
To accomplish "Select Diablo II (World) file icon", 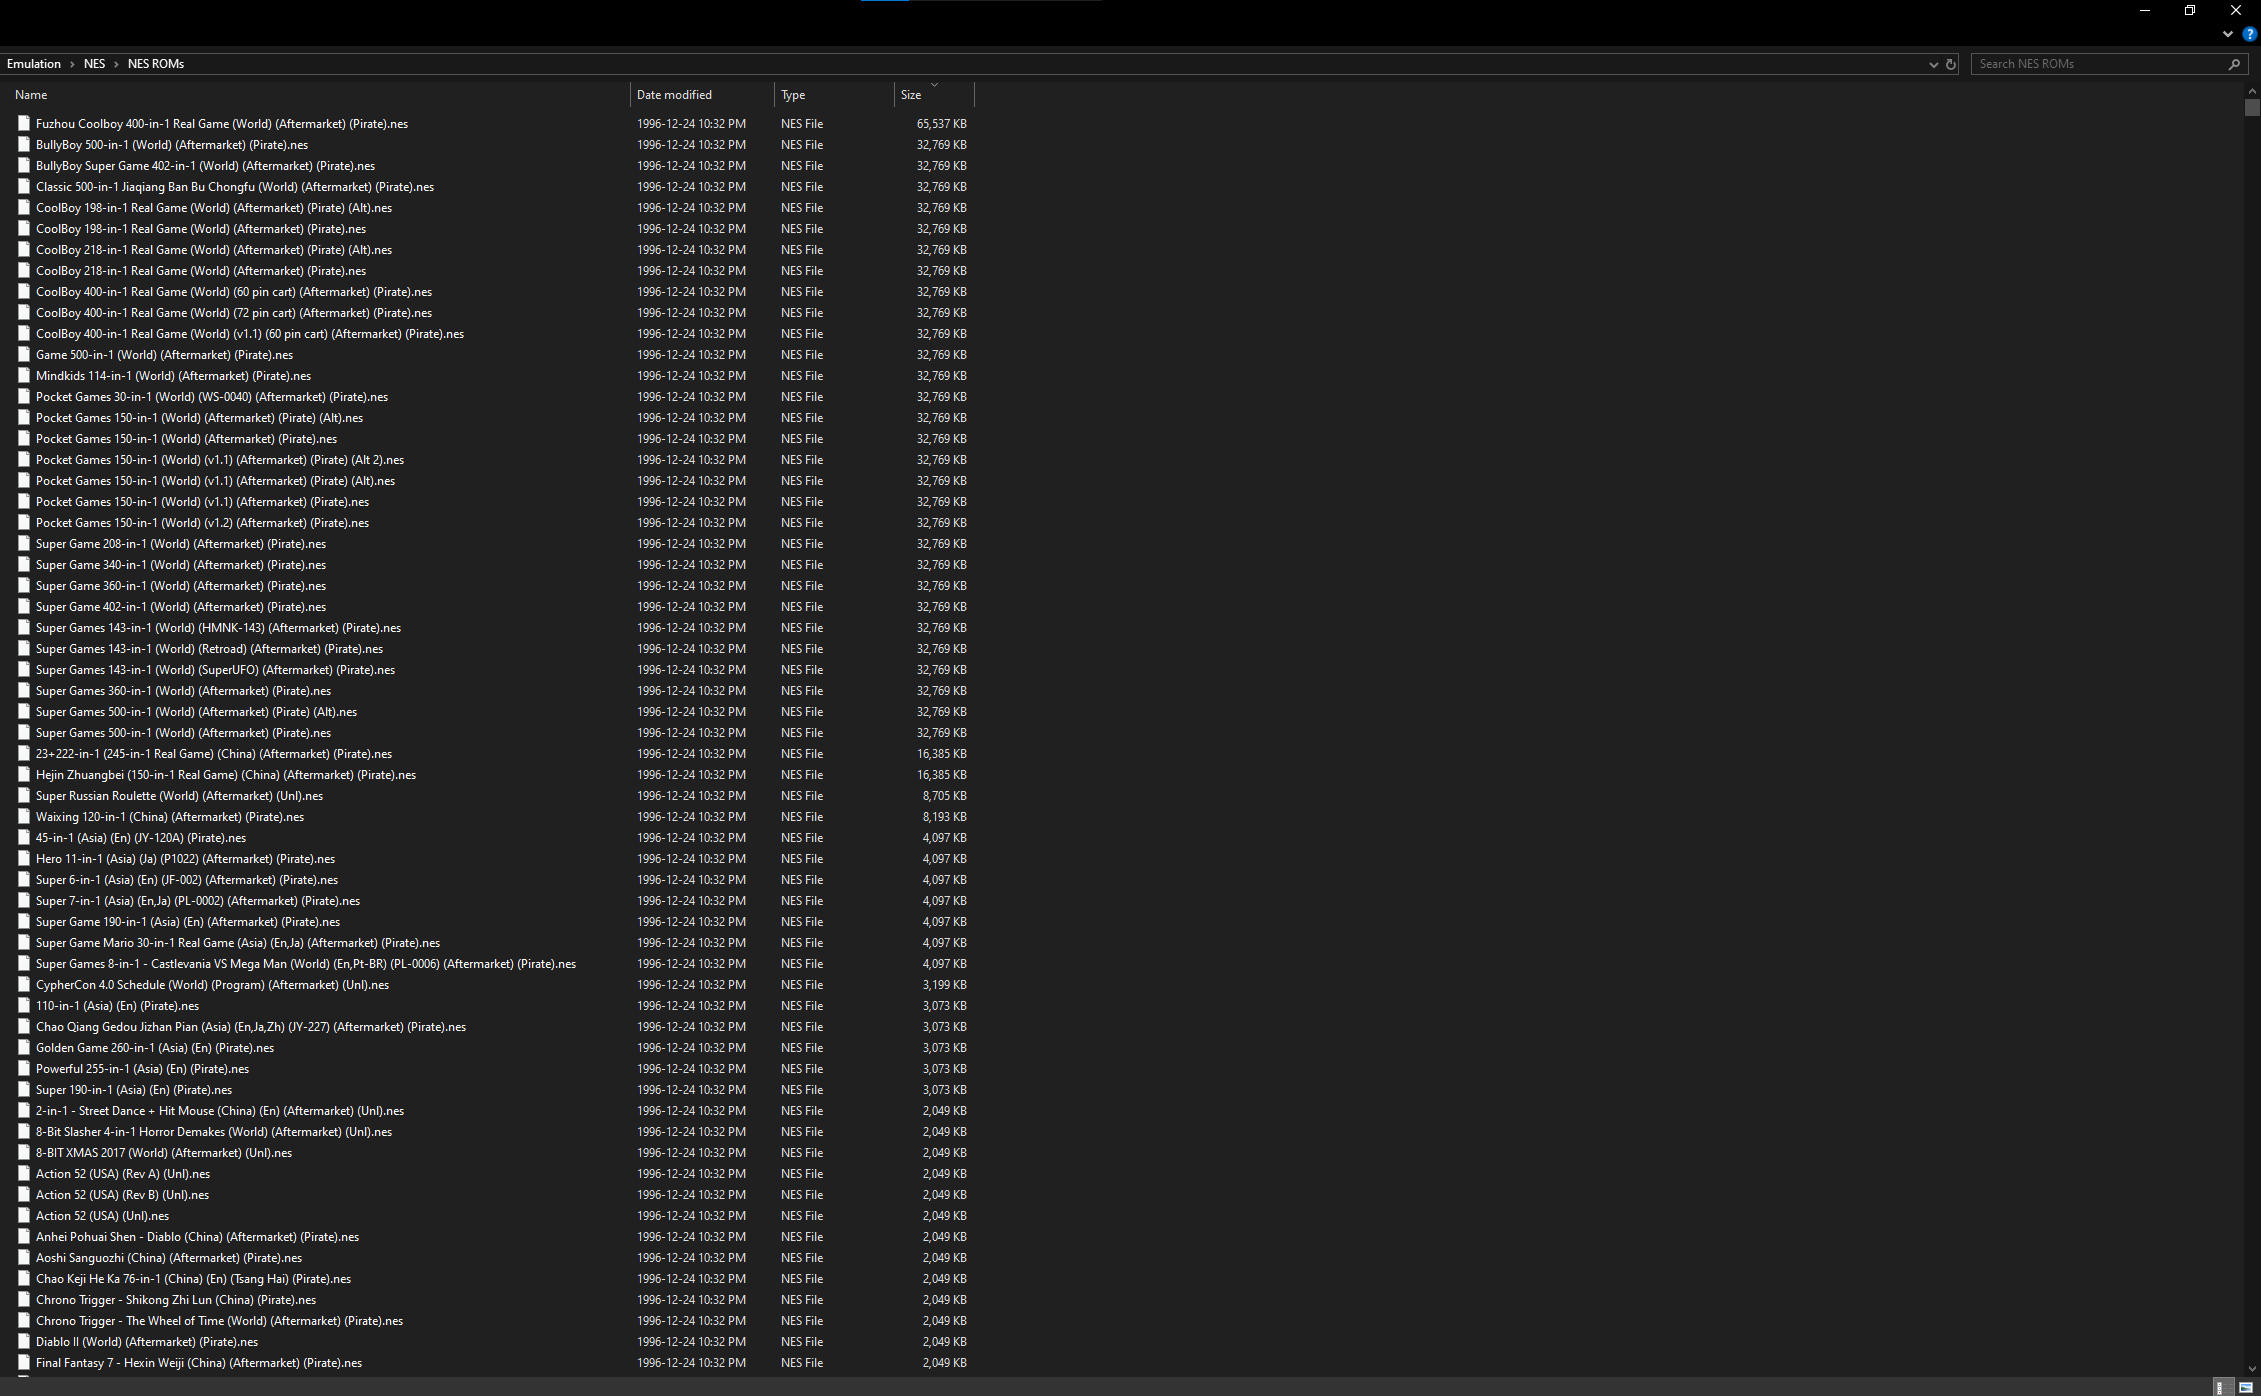I will [x=23, y=1342].
